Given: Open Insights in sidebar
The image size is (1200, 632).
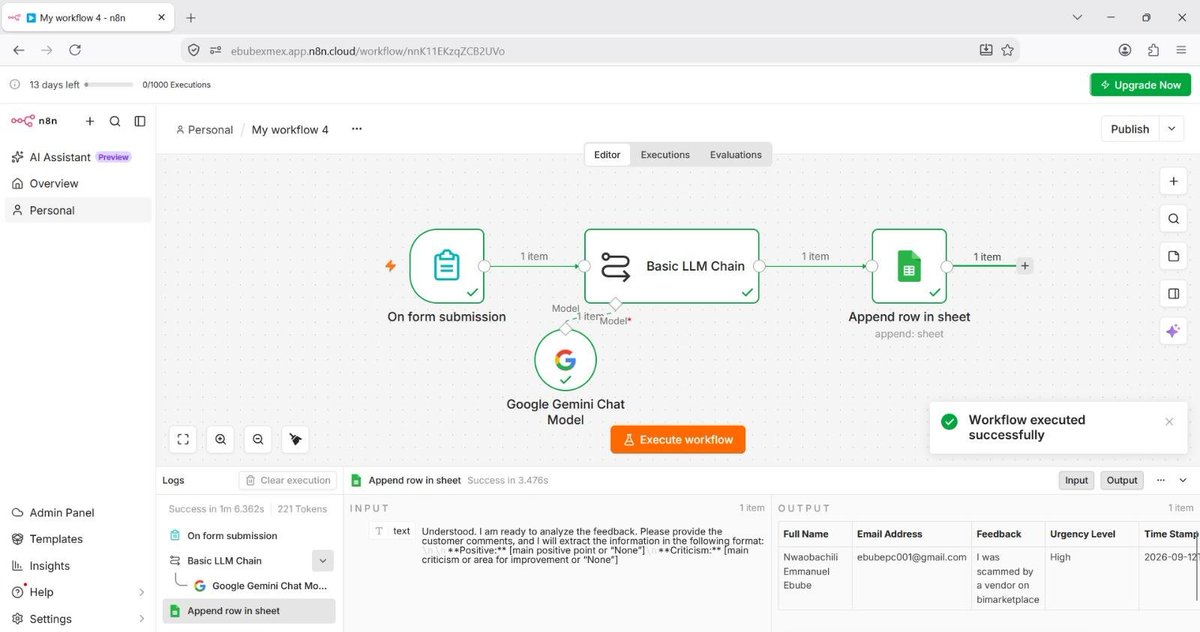Looking at the screenshot, I should [78, 565].
